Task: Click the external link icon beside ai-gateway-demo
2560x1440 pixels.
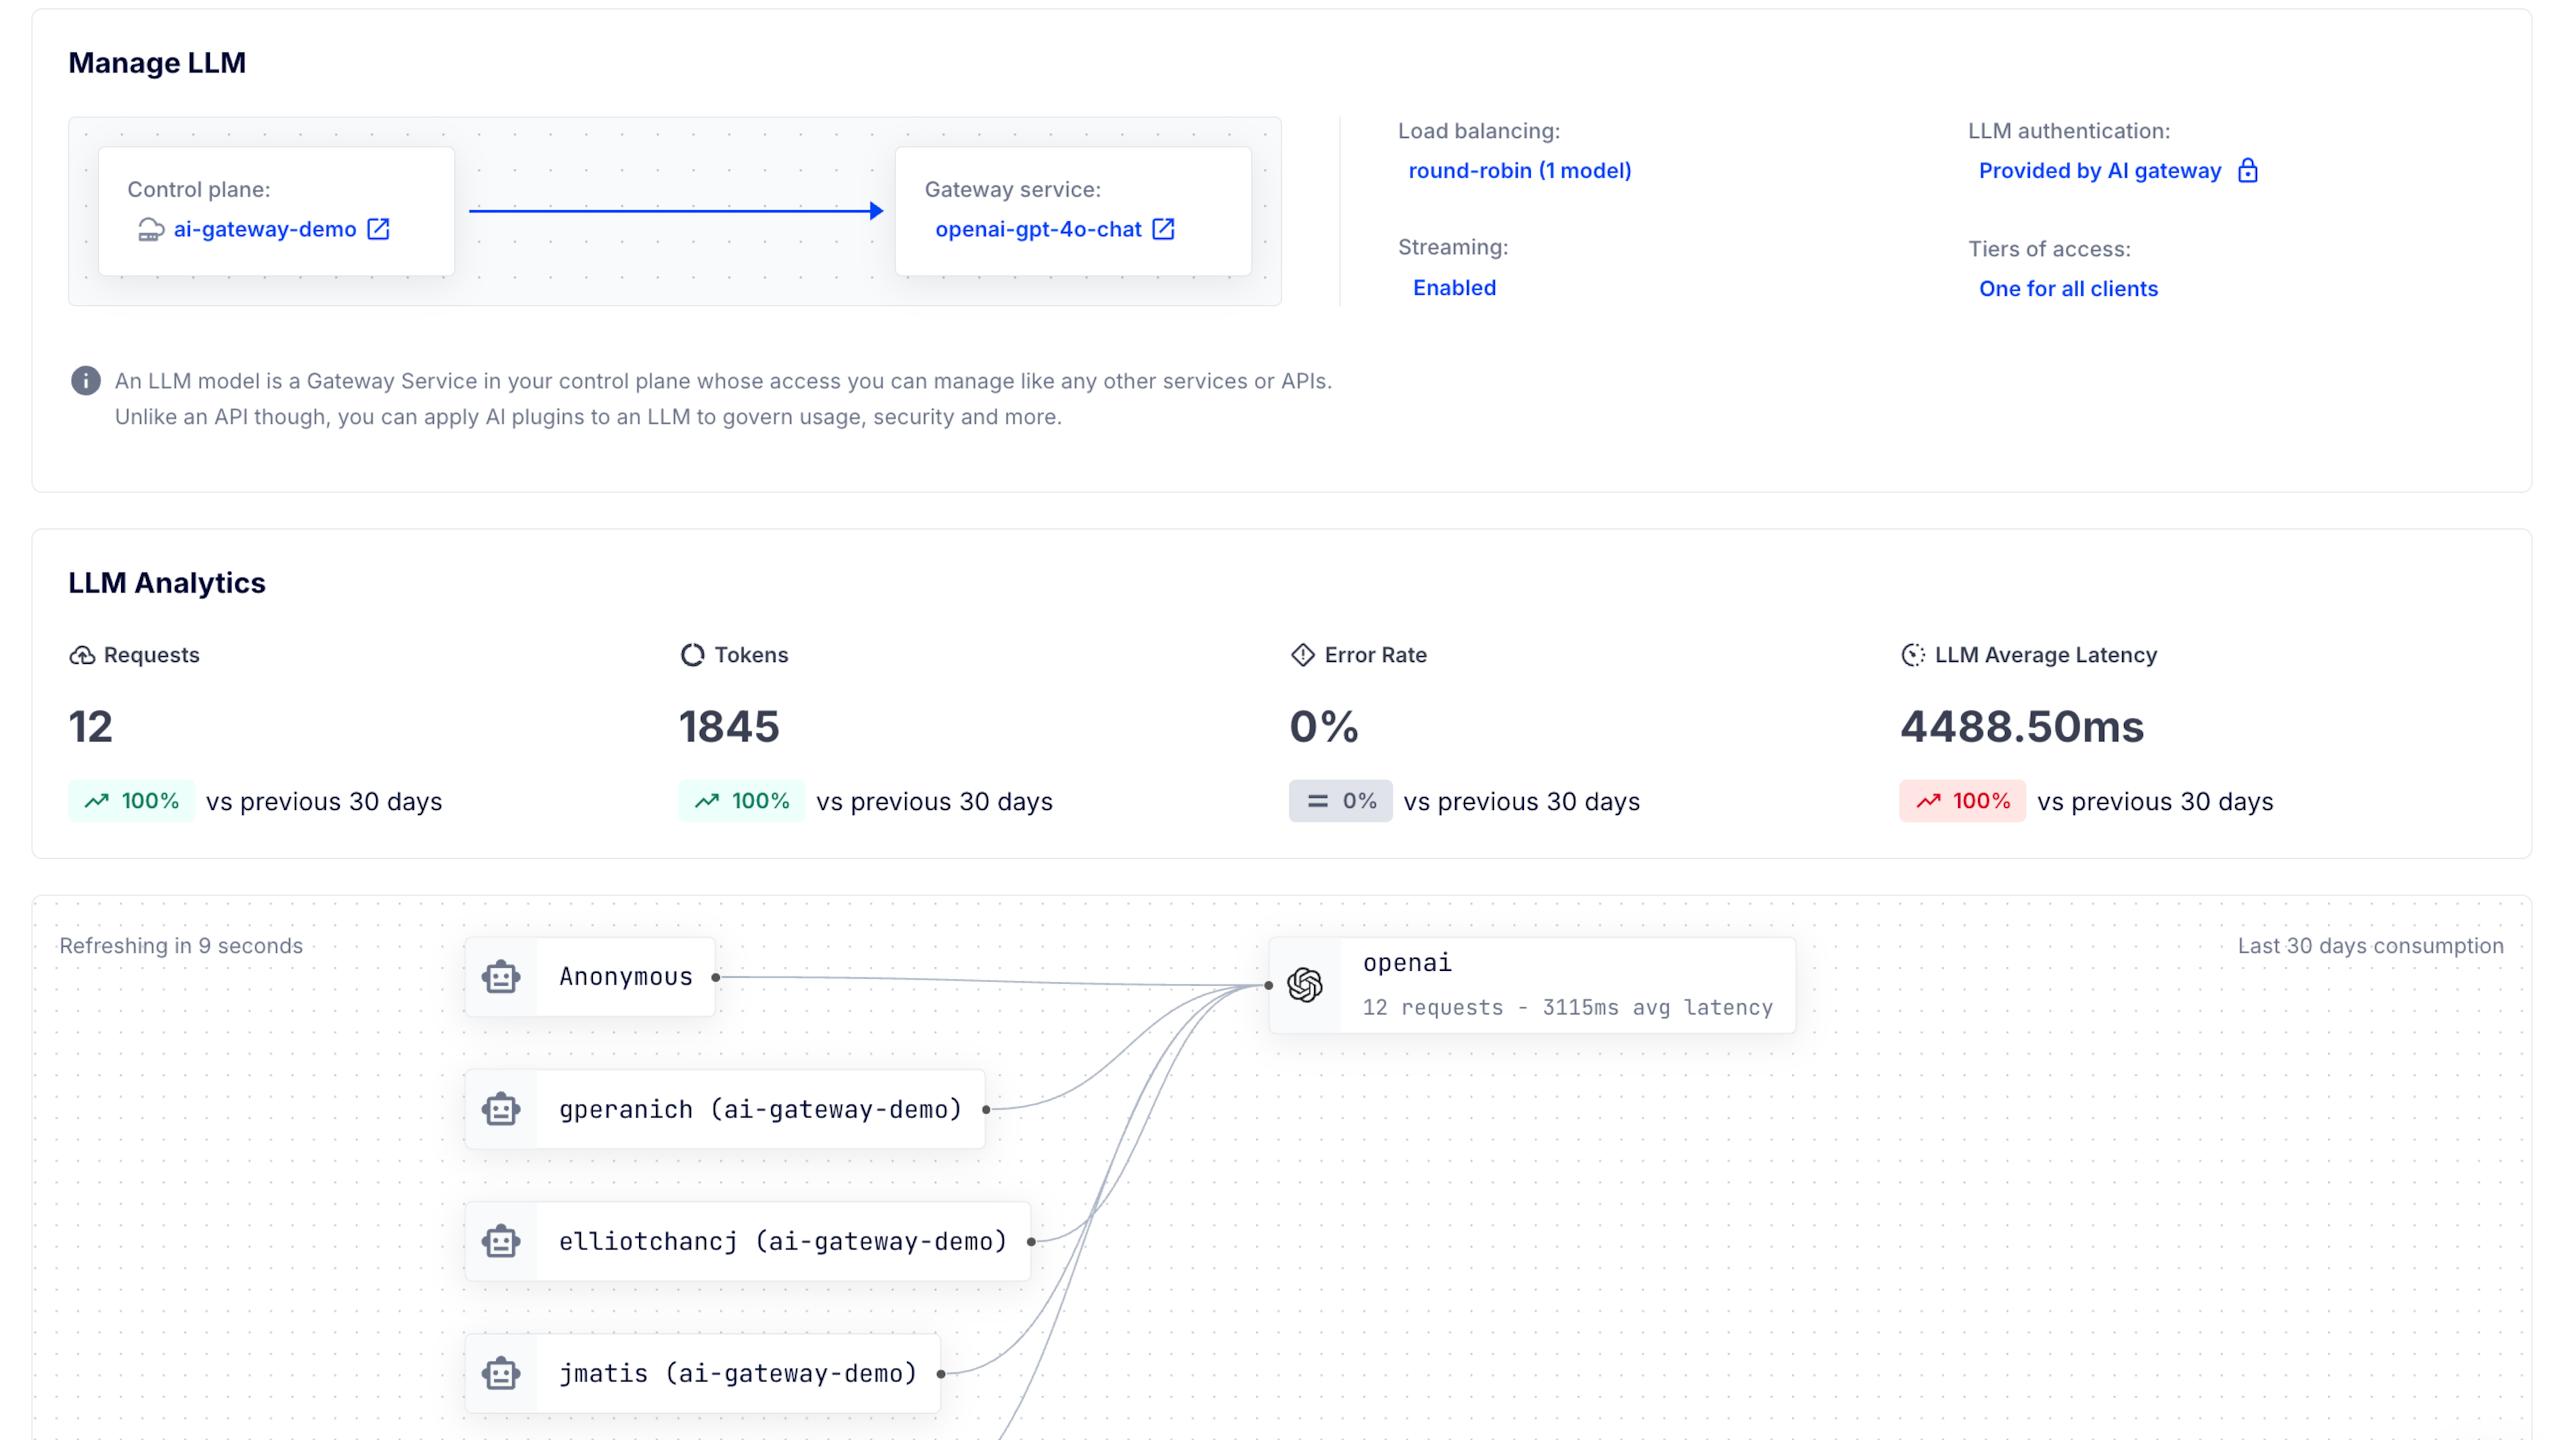Action: tap(378, 229)
